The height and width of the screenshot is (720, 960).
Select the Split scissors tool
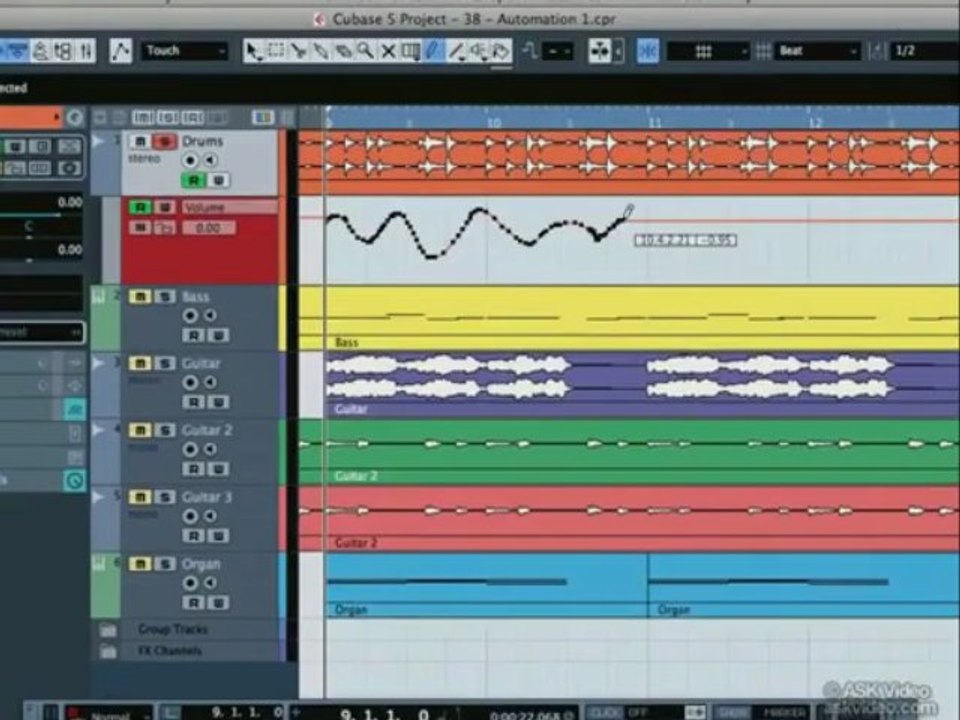[x=298, y=51]
